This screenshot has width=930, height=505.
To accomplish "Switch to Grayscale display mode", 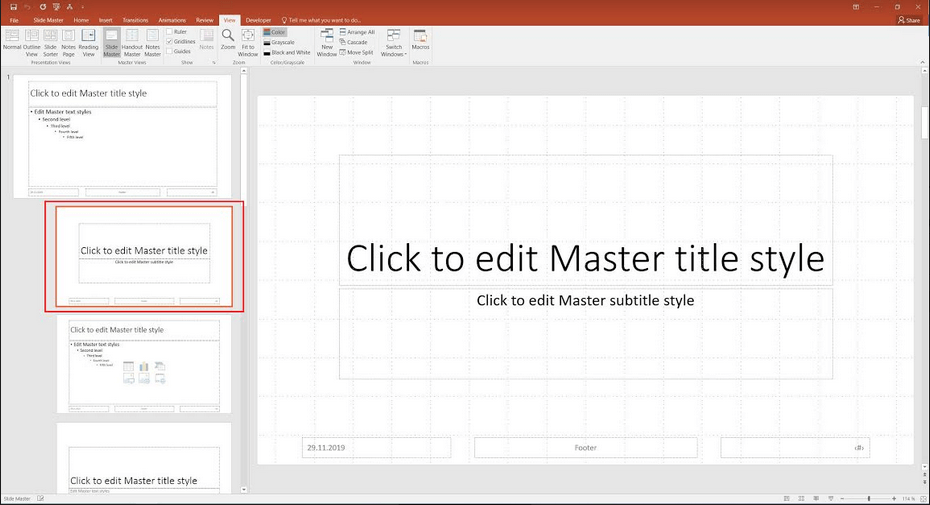I will [x=279, y=42].
